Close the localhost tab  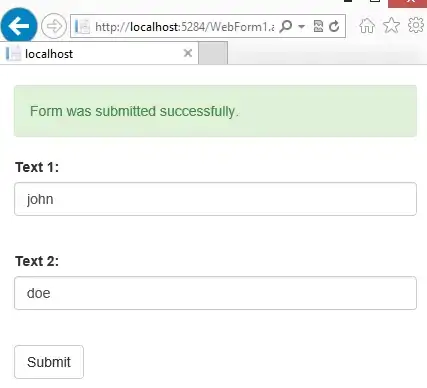[188, 53]
